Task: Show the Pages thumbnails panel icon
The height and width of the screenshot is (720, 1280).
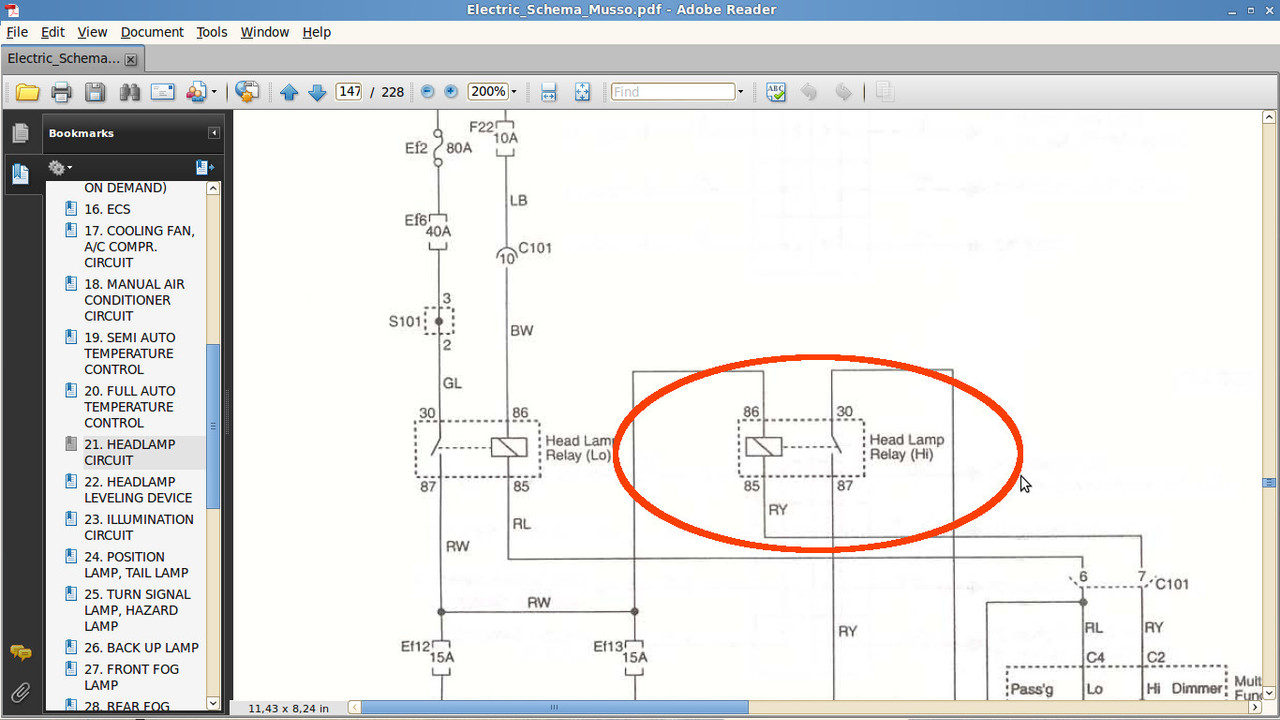Action: (x=20, y=133)
